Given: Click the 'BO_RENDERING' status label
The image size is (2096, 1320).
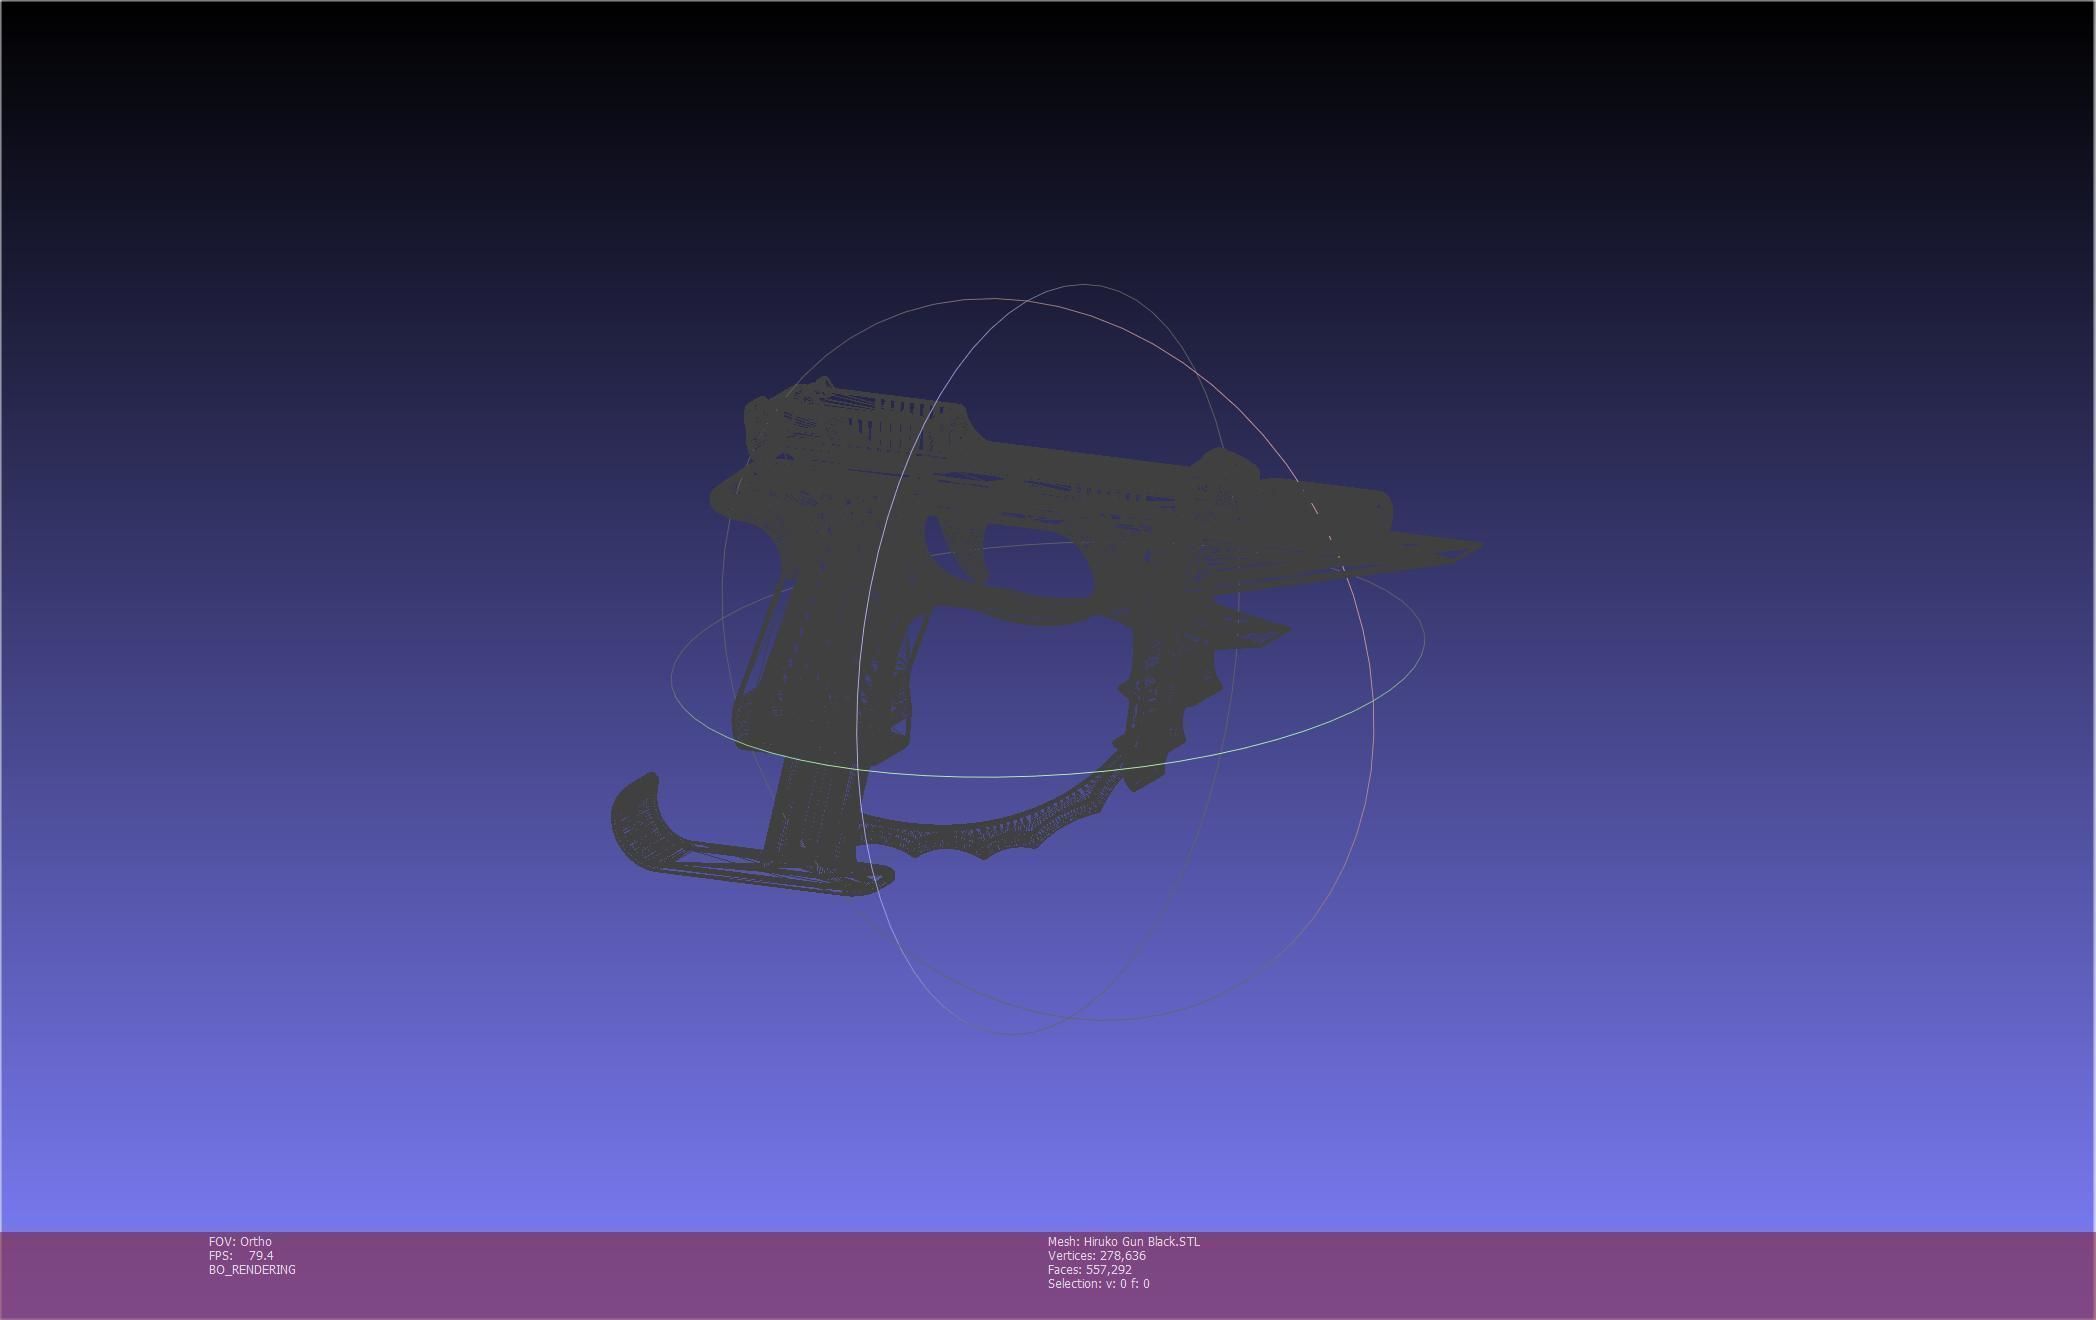Looking at the screenshot, I should [x=252, y=1269].
